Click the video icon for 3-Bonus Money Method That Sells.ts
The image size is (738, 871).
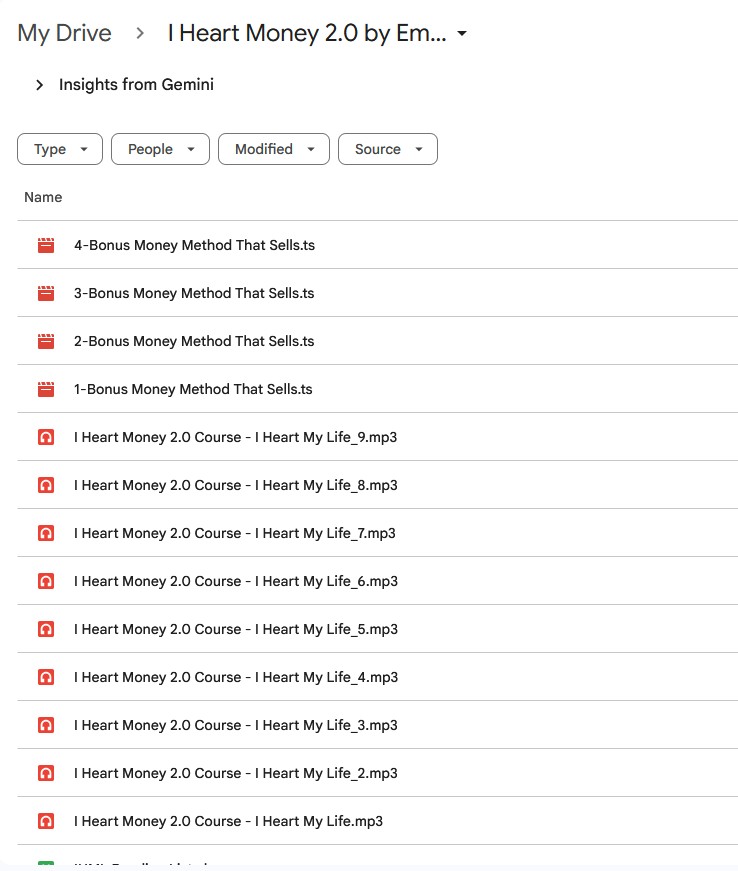[x=44, y=293]
